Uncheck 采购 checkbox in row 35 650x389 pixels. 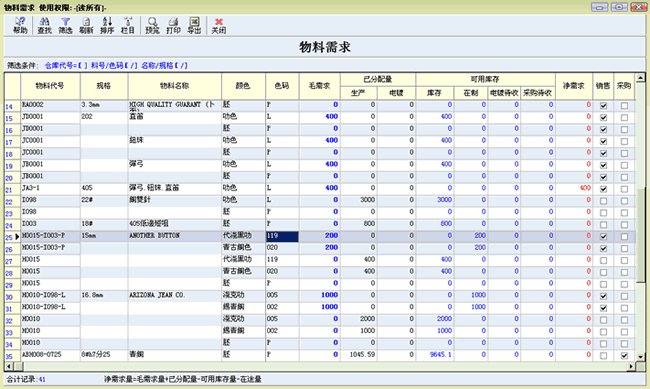point(624,356)
